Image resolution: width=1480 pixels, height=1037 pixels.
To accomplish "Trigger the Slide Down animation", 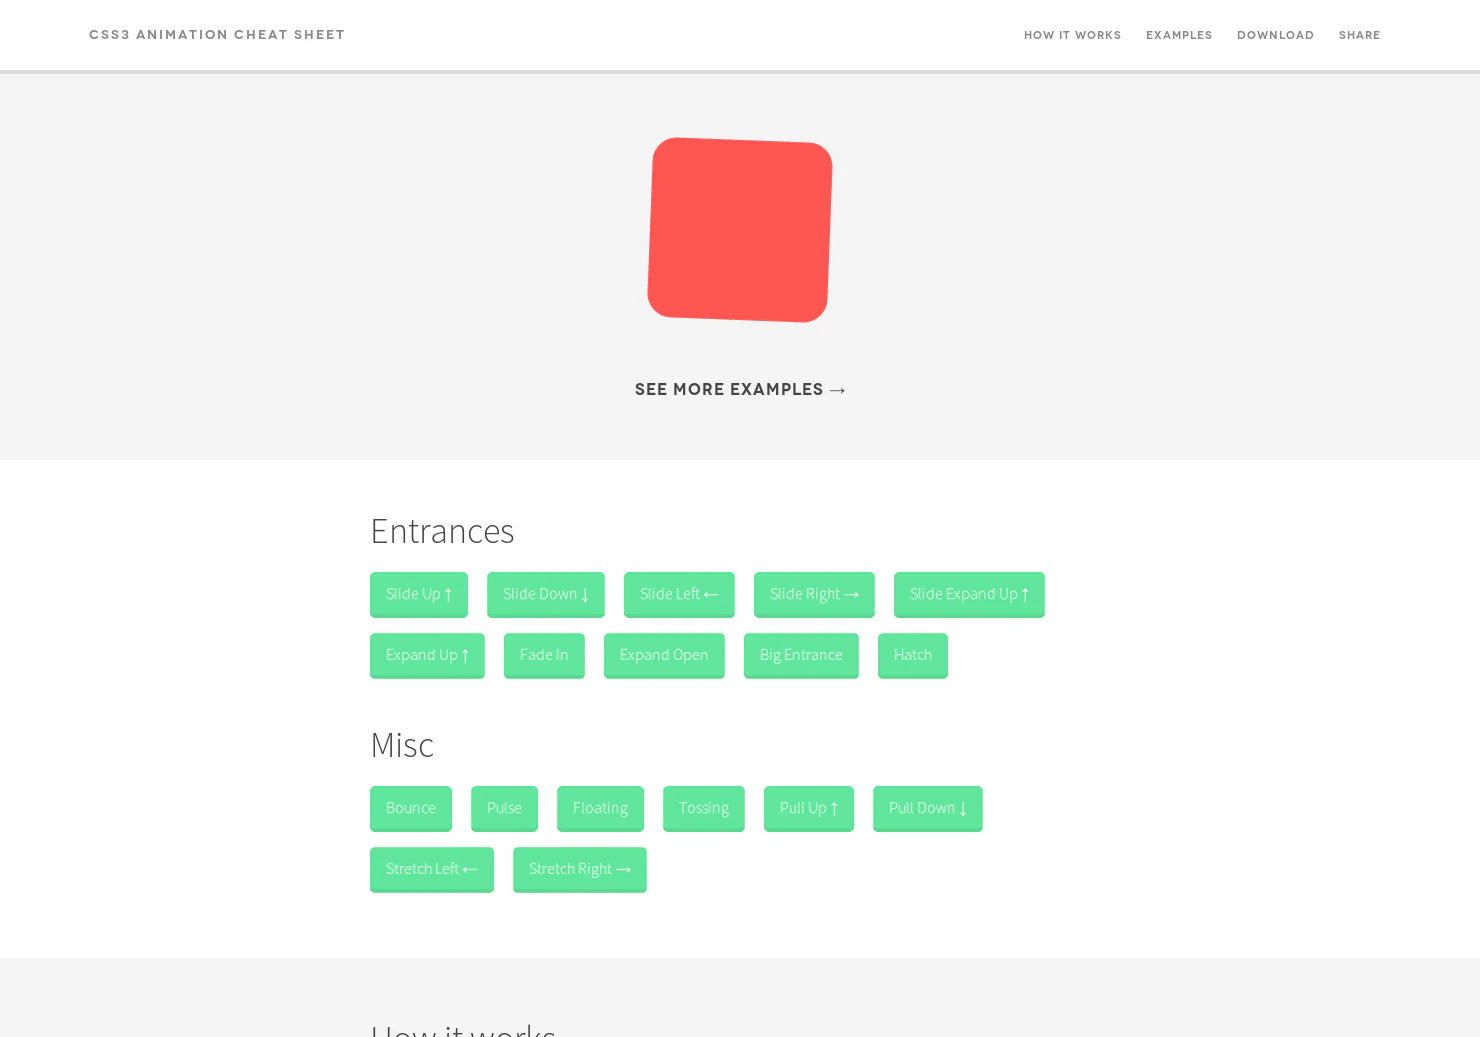I will 545,594.
